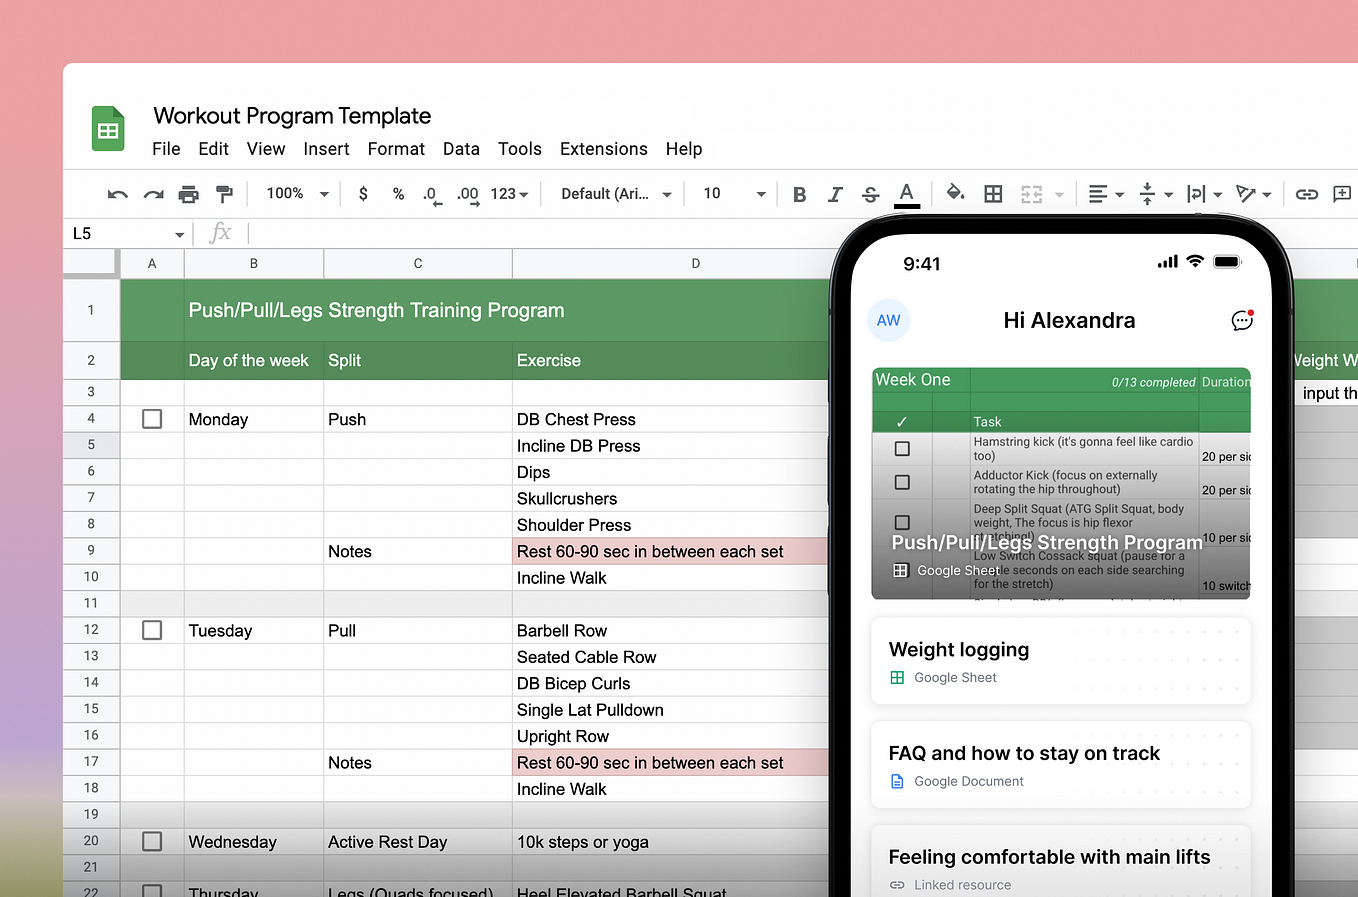This screenshot has height=897, width=1358.
Task: Open the Extensions menu
Action: click(x=604, y=149)
